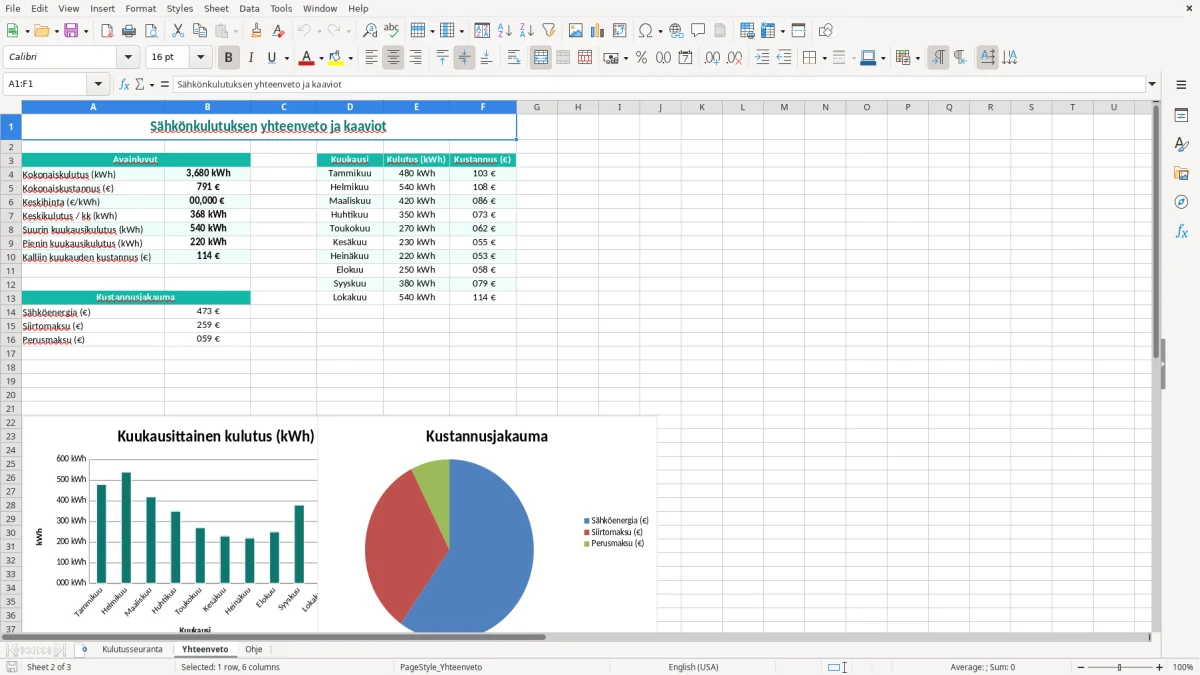This screenshot has height=675, width=1200.
Task: Open Function Wizard fx icon
Action: (124, 85)
